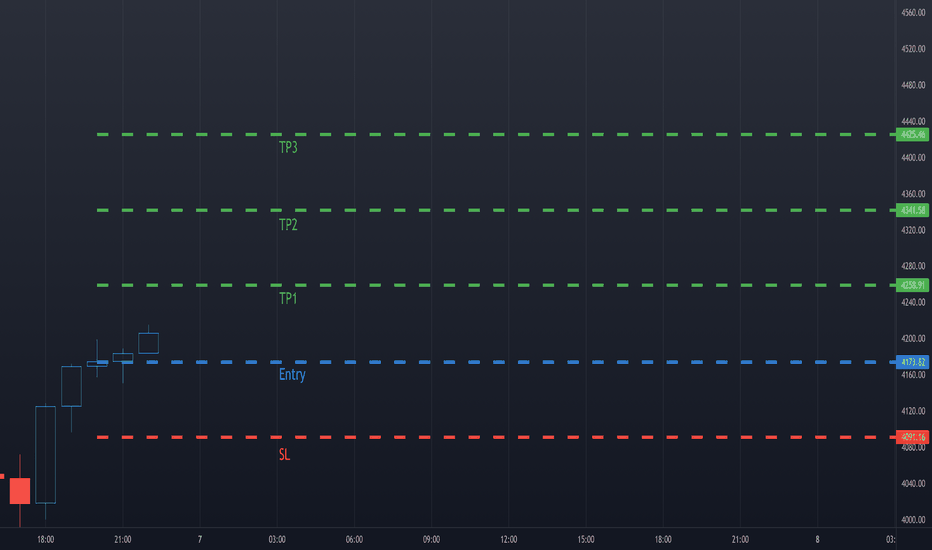Select the green dashed TP2 line
Screen dimensions: 932x550
[496, 210]
